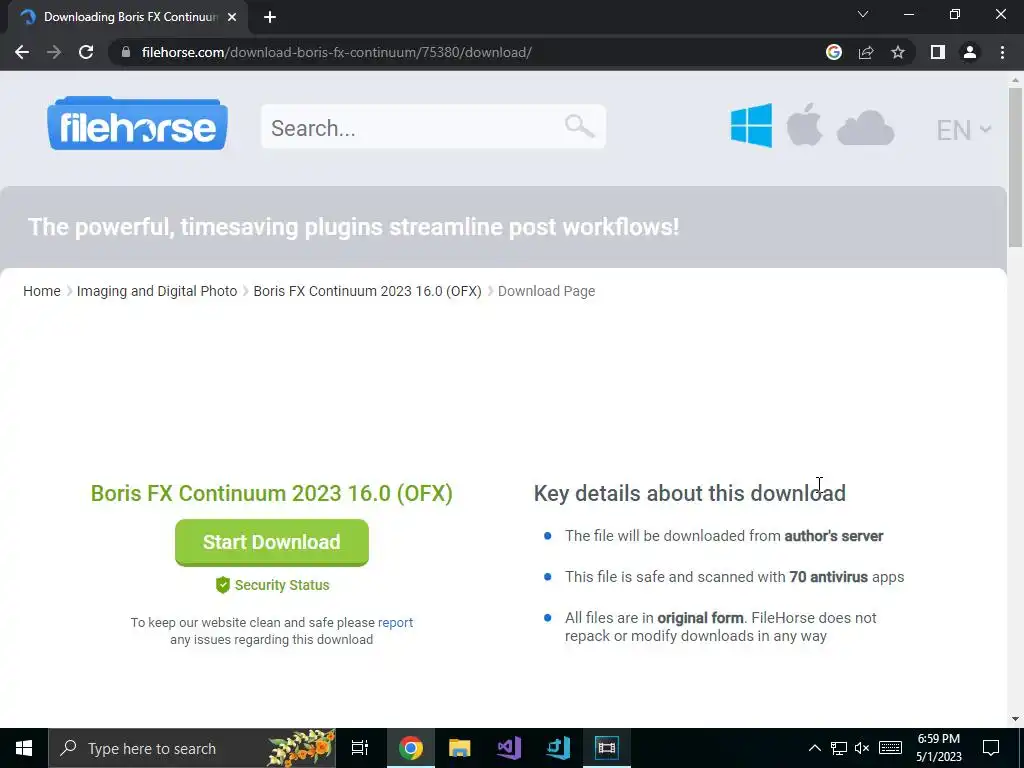Open the EN language dropdown
The width and height of the screenshot is (1024, 768).
[x=963, y=130]
